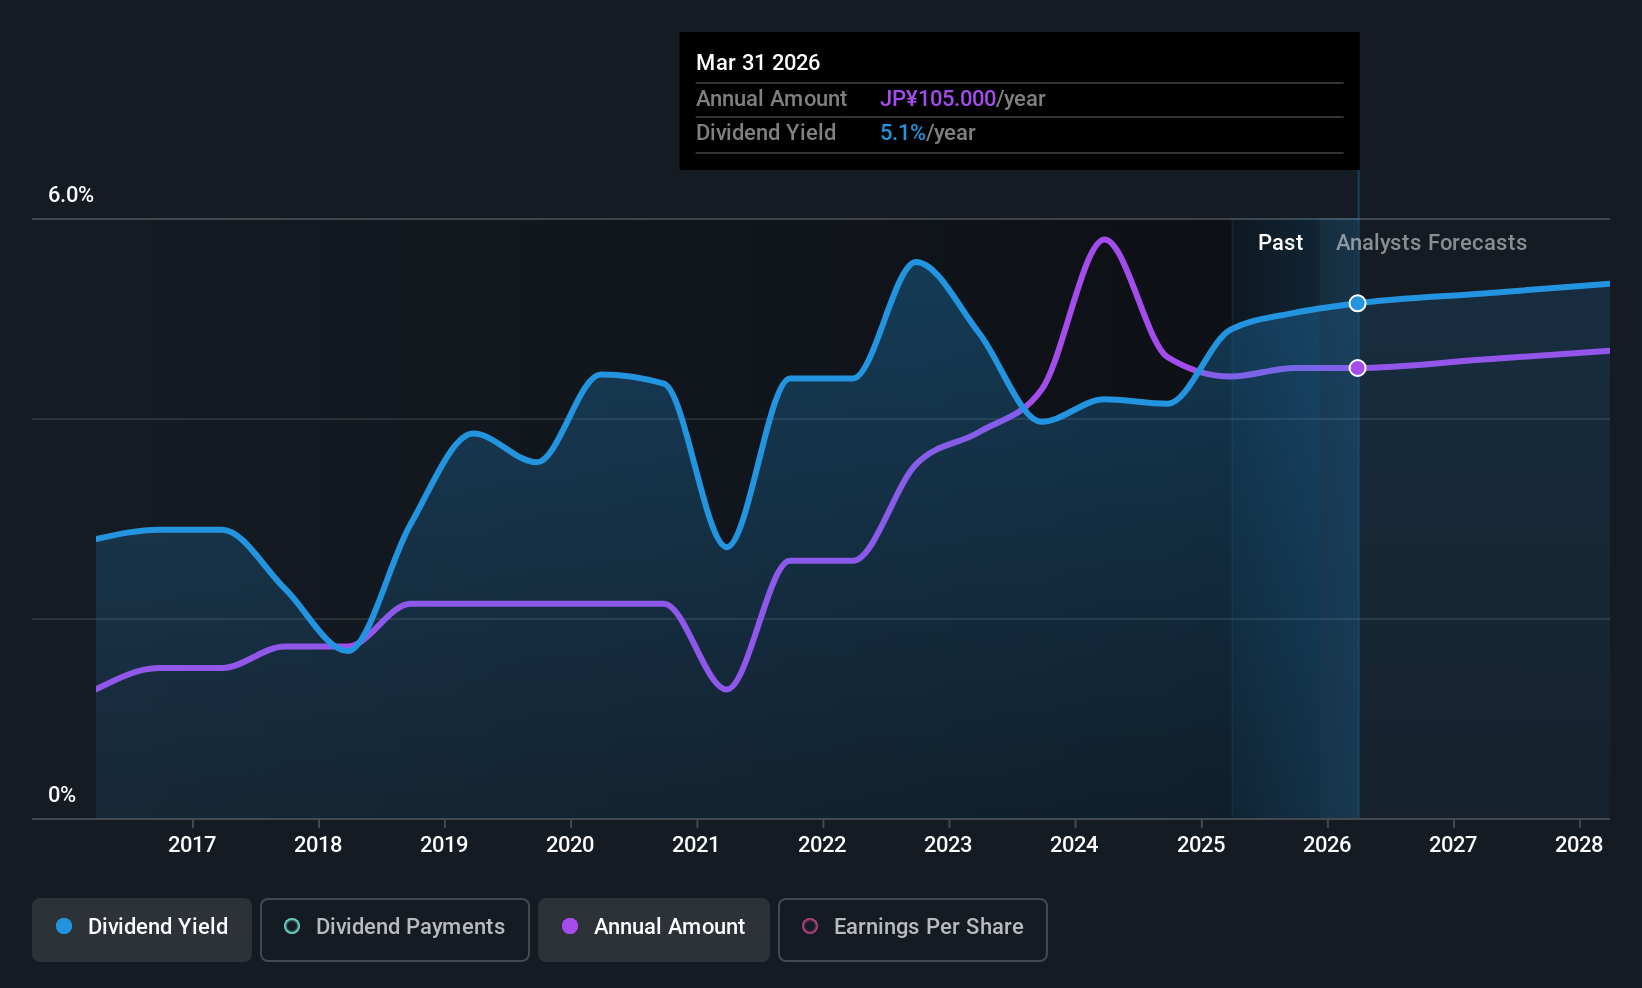
Task: Click the Mar 31 2026 tooltip date
Action: click(x=758, y=63)
